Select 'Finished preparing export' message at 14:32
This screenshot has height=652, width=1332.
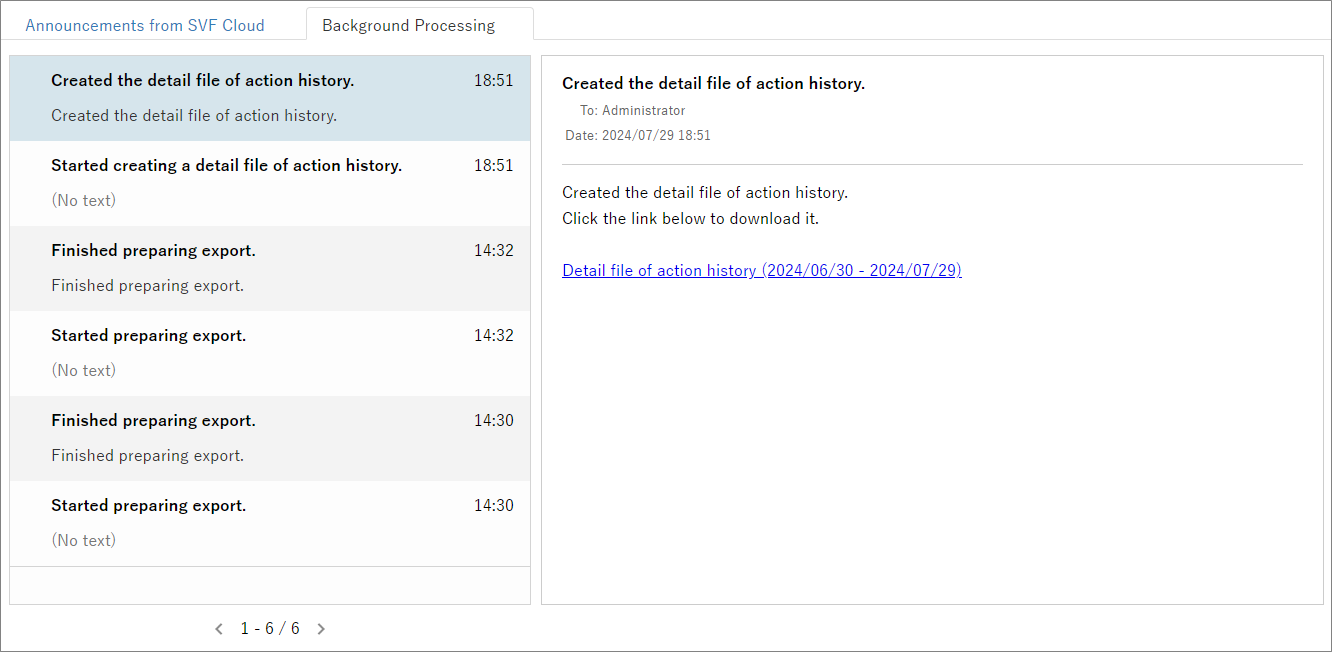(x=270, y=268)
